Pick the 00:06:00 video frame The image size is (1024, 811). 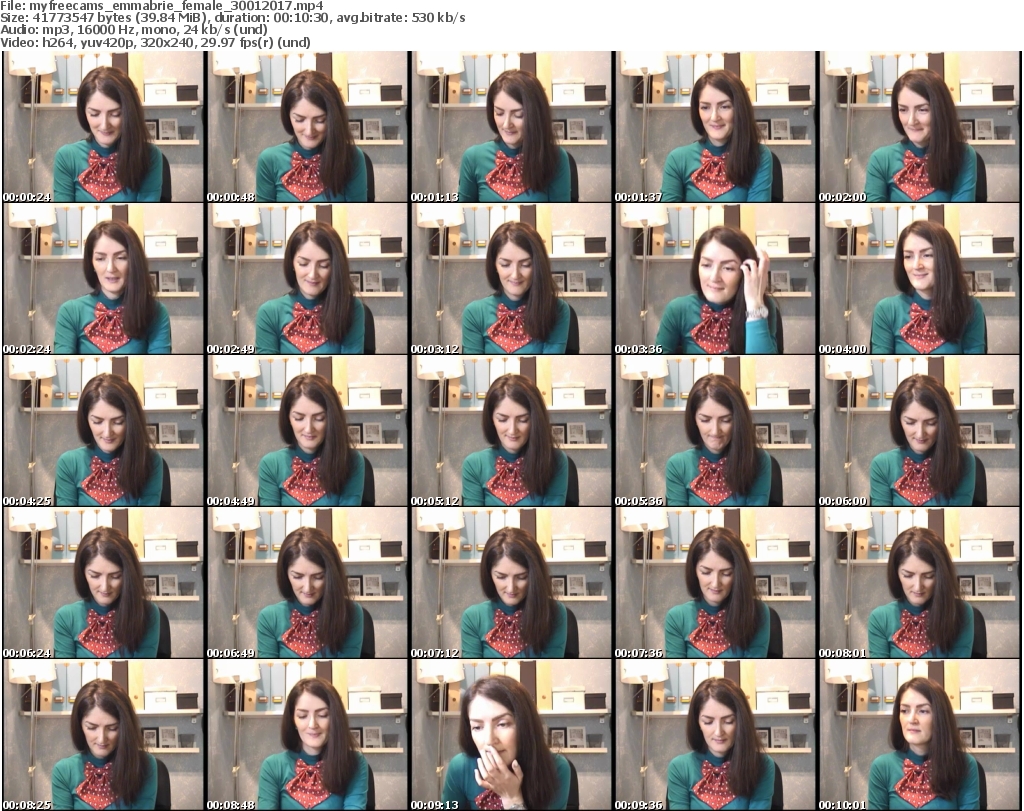pyautogui.click(x=919, y=431)
